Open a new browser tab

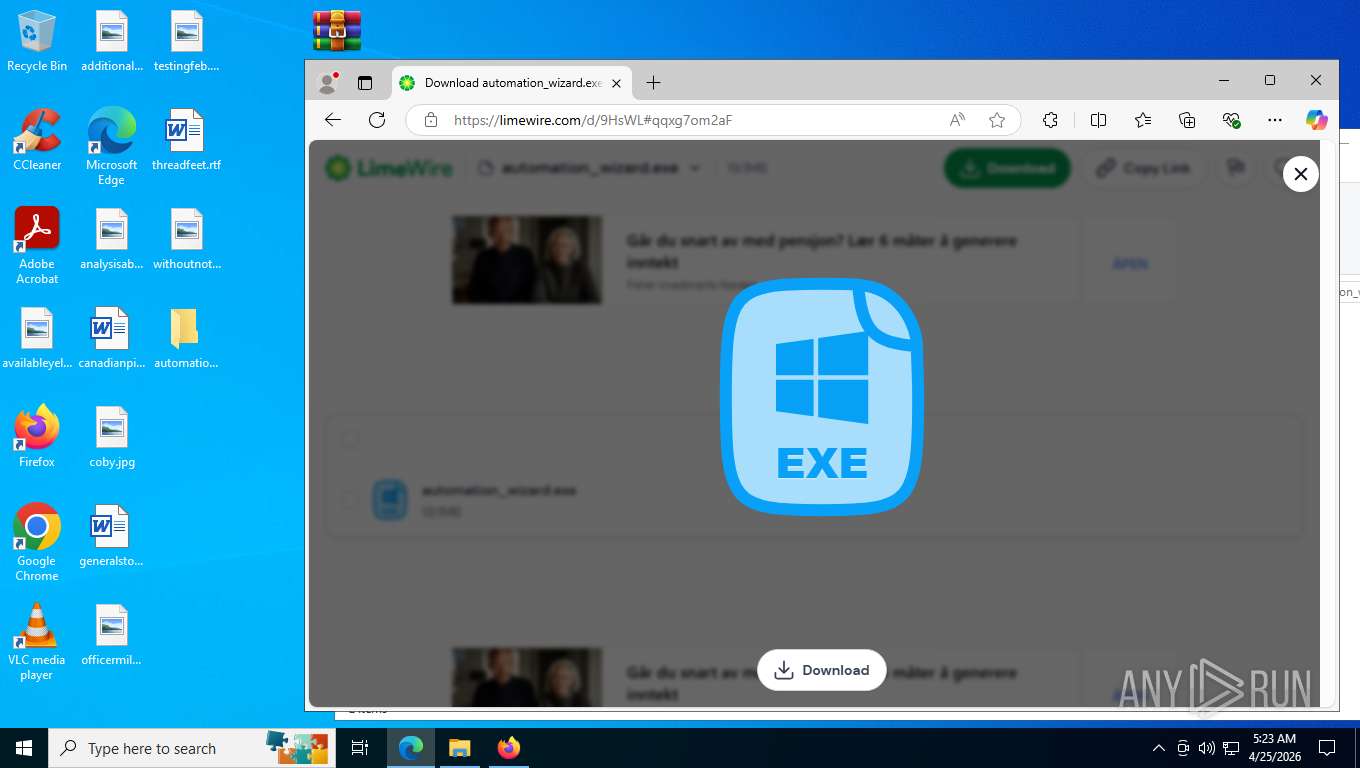653,83
